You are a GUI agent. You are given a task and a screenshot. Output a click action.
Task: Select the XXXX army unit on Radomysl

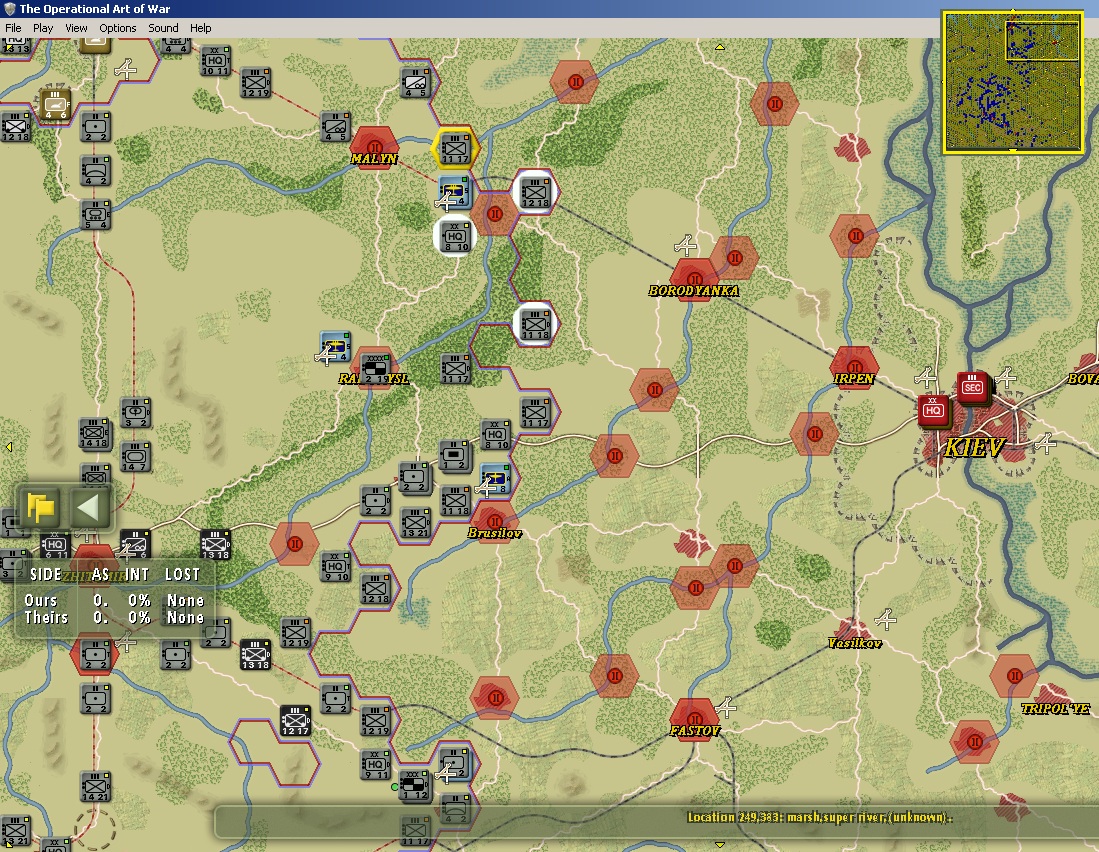(374, 368)
